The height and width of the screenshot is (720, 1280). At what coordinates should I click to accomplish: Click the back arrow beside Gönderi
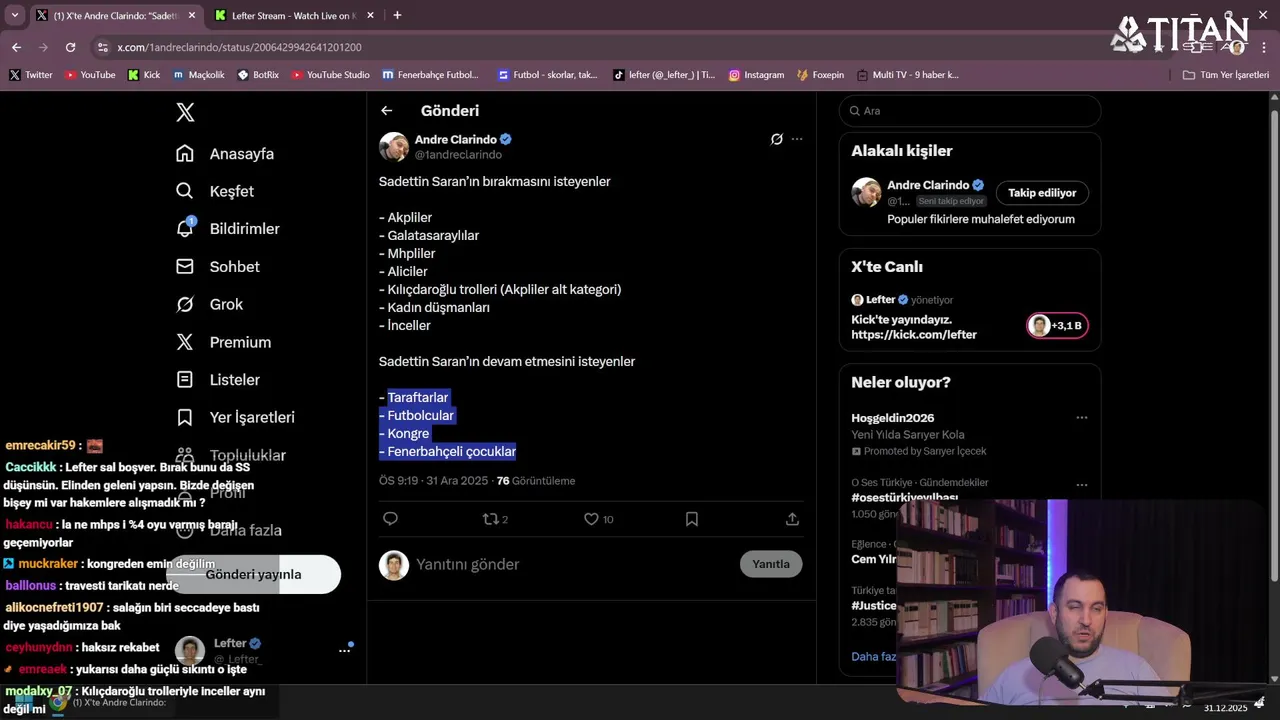tap(387, 111)
